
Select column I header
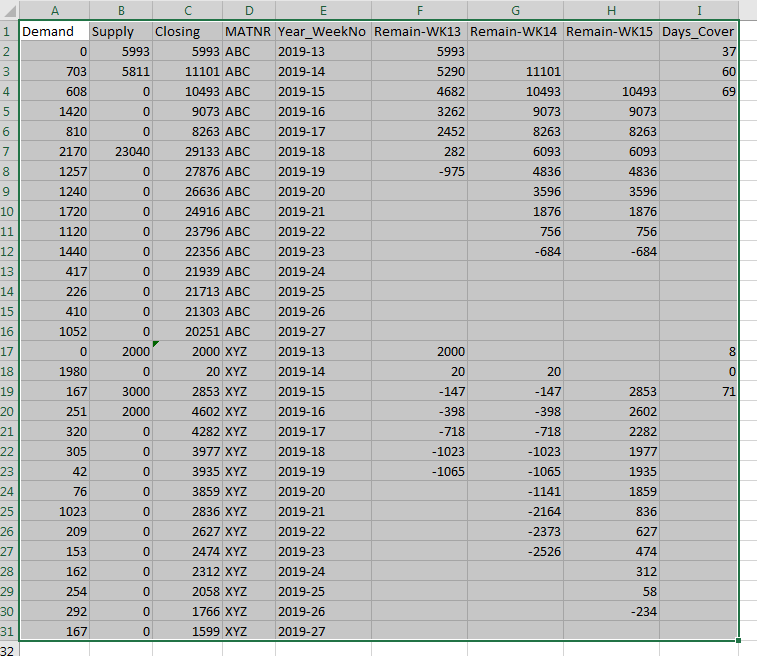(699, 10)
